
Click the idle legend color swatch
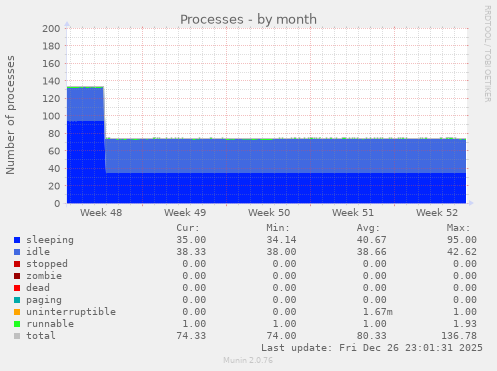17,252
